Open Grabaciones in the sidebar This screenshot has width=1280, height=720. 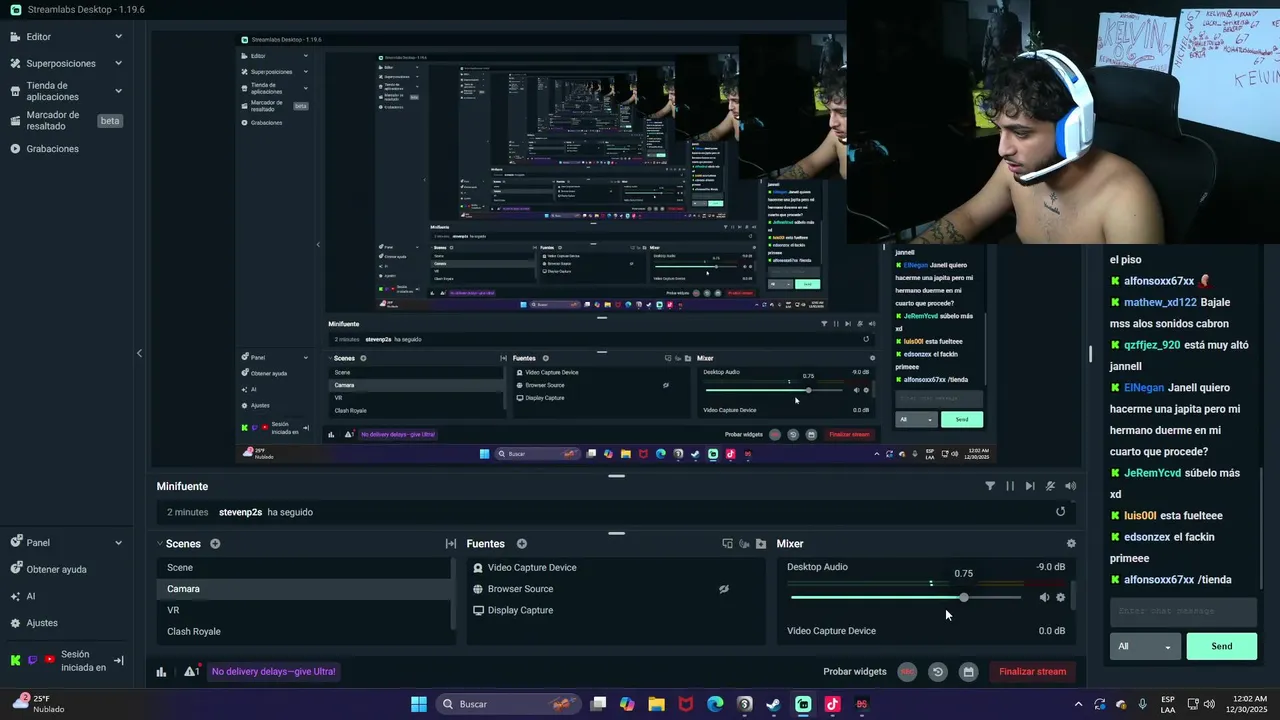tap(52, 149)
